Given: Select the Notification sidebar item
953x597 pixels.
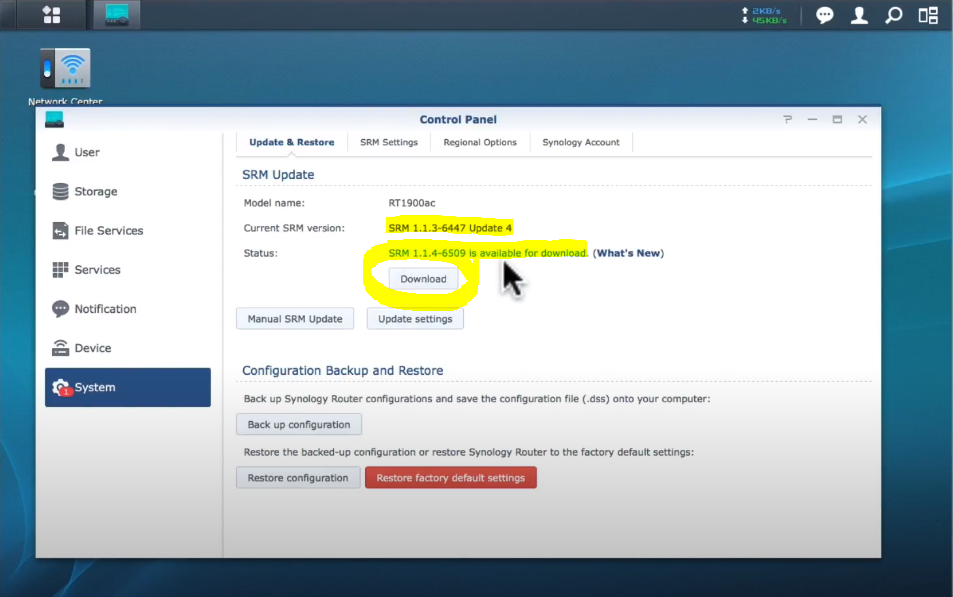Looking at the screenshot, I should coord(105,309).
